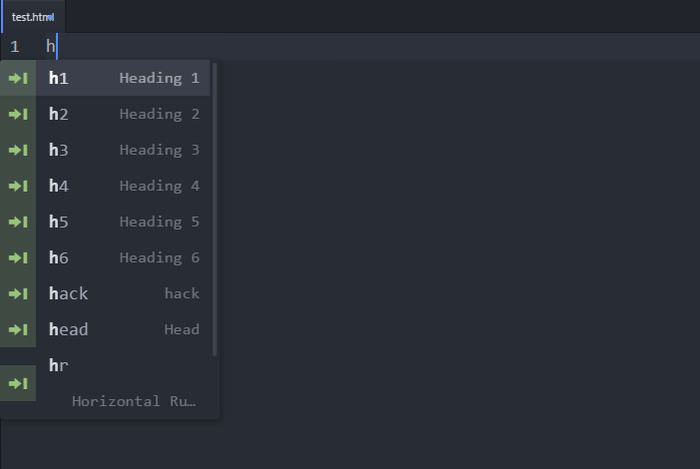
Task: Choose the h2 Heading 2 suggestion
Action: (105, 114)
